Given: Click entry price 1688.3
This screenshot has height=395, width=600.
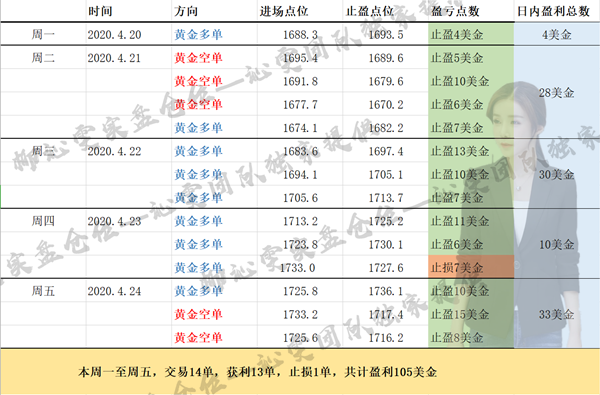Looking at the screenshot, I should (300, 35).
